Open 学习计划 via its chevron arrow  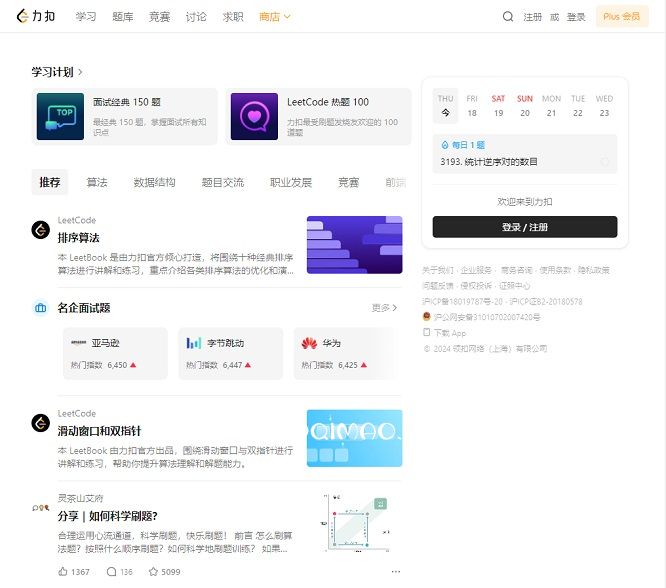pyautogui.click(x=80, y=72)
